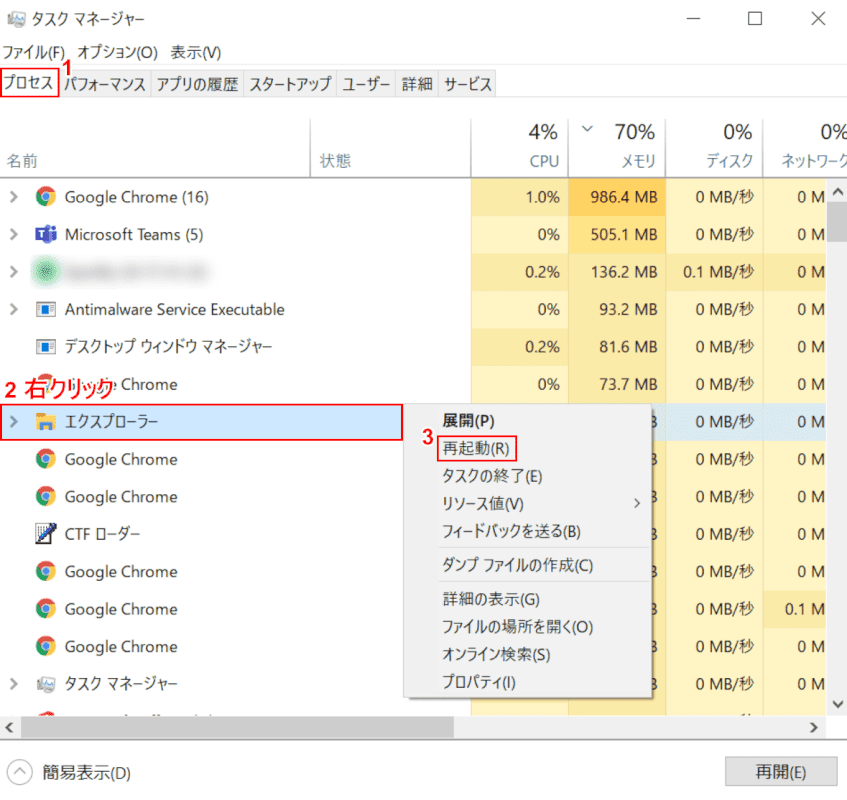Expand the blurred process group
Screen dimensions: 847x800
(14, 272)
